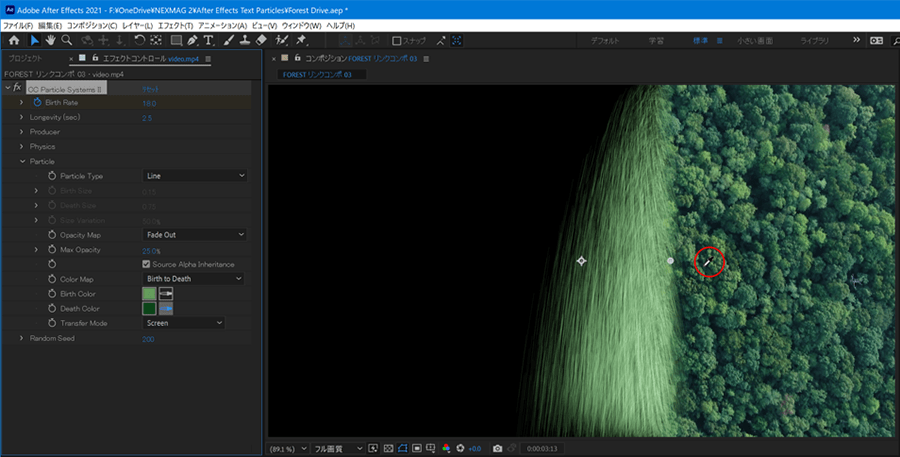Select the Type (T) tool
Viewport: 900px width, 457px height.
coord(208,41)
